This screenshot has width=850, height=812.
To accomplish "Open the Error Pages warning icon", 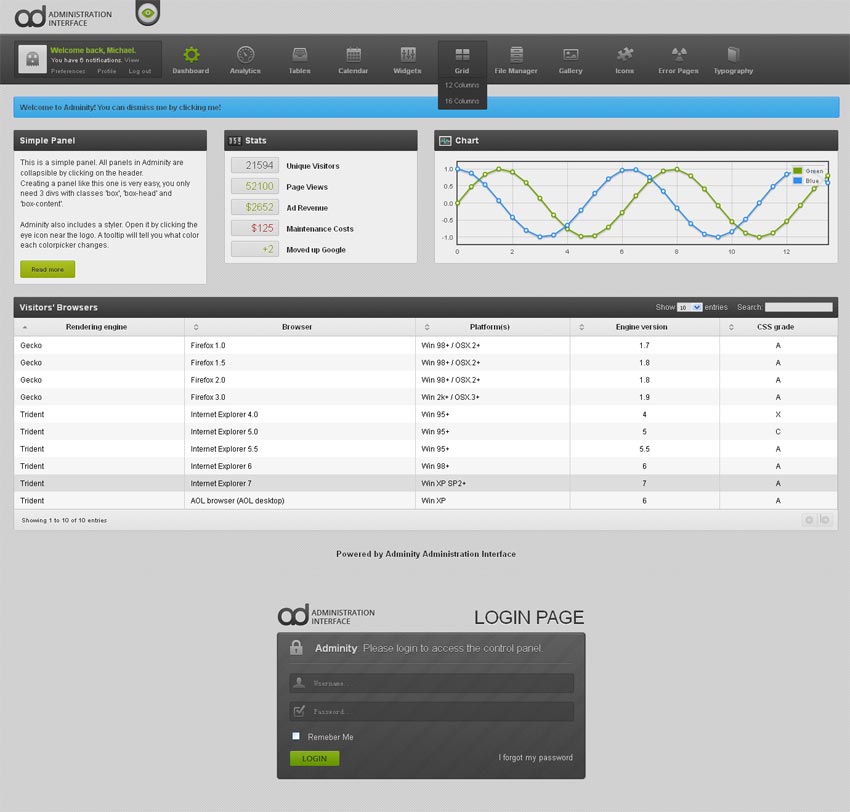I will 678,55.
